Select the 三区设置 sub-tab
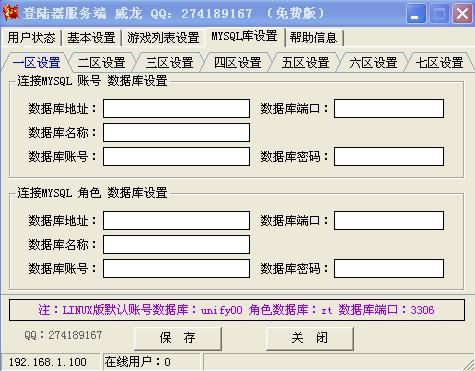 pyautogui.click(x=169, y=63)
